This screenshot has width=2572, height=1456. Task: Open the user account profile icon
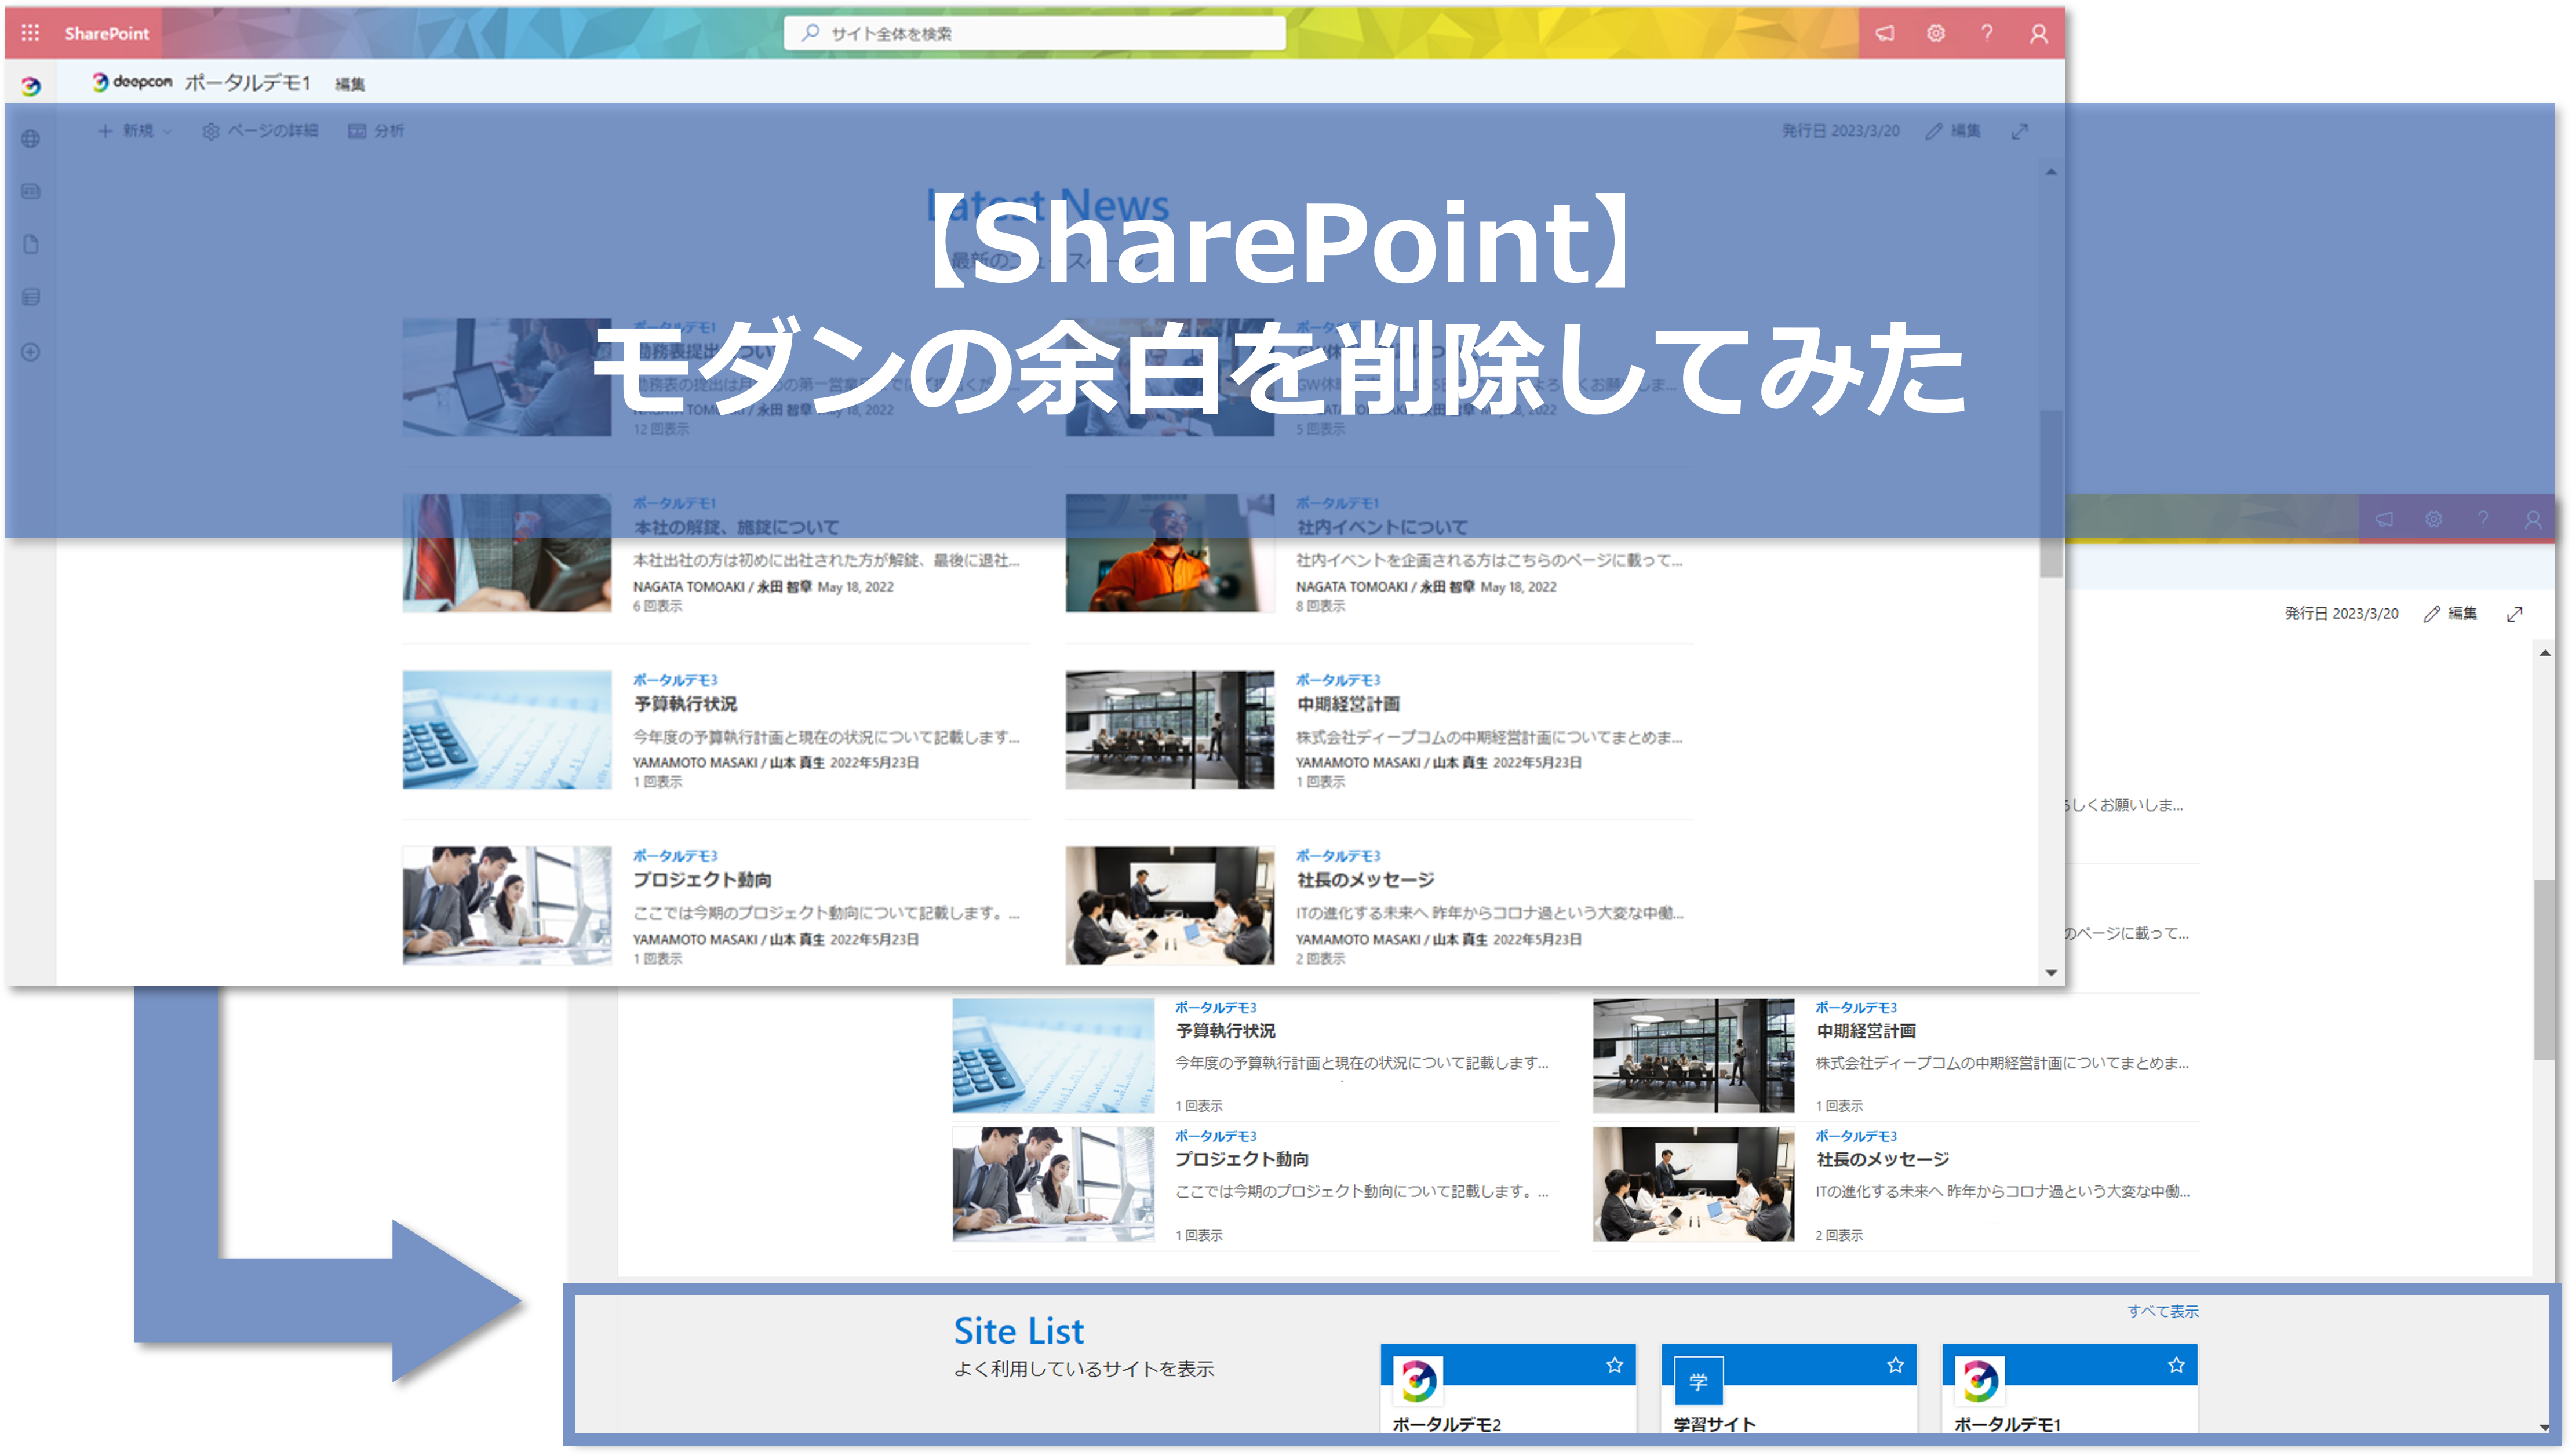[x=2039, y=34]
